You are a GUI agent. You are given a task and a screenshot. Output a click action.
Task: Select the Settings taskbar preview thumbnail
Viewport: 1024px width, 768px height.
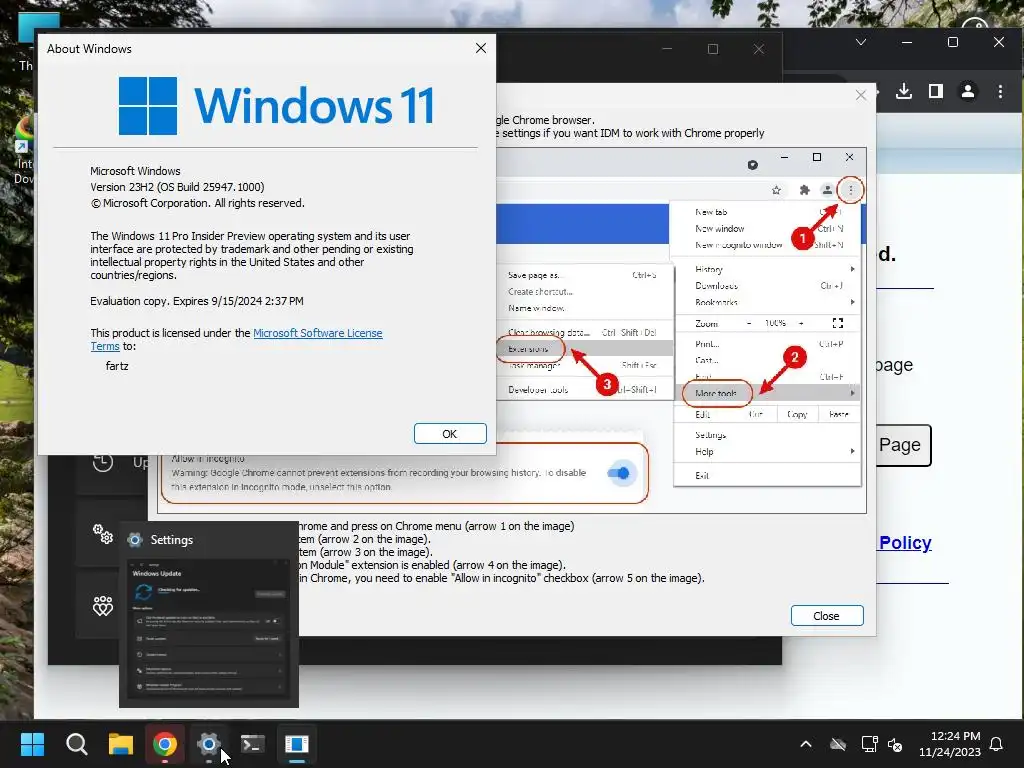(209, 629)
